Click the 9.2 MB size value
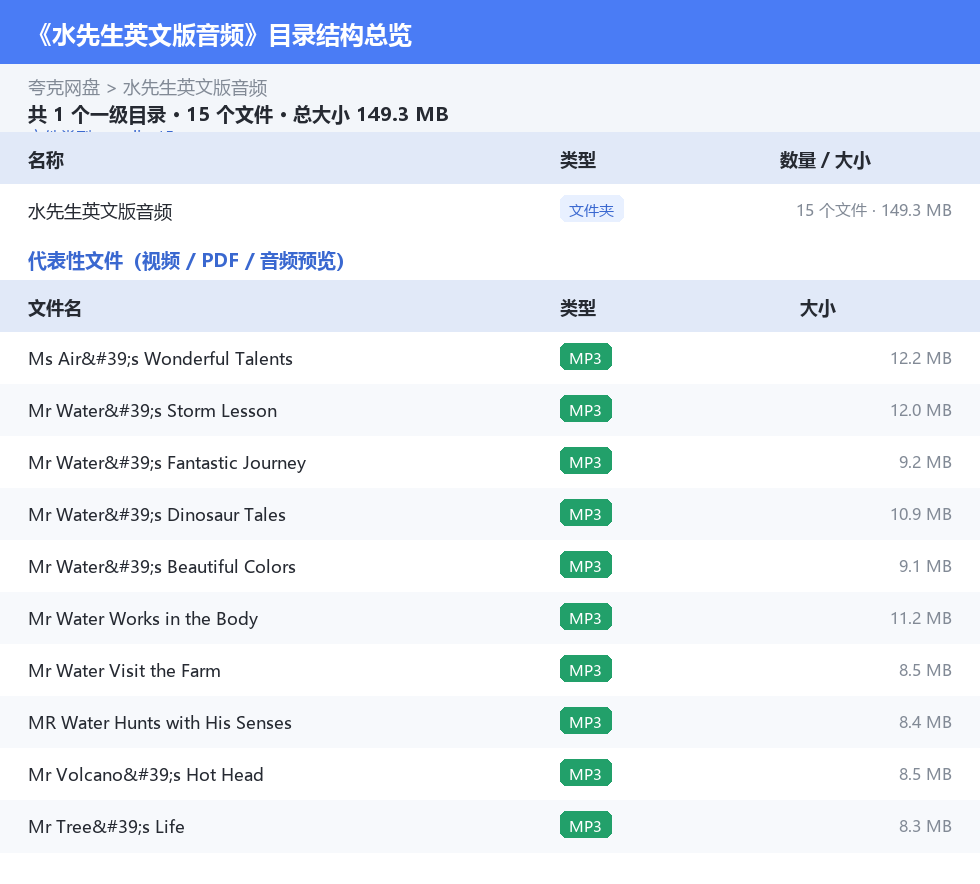The width and height of the screenshot is (980, 884). click(925, 462)
